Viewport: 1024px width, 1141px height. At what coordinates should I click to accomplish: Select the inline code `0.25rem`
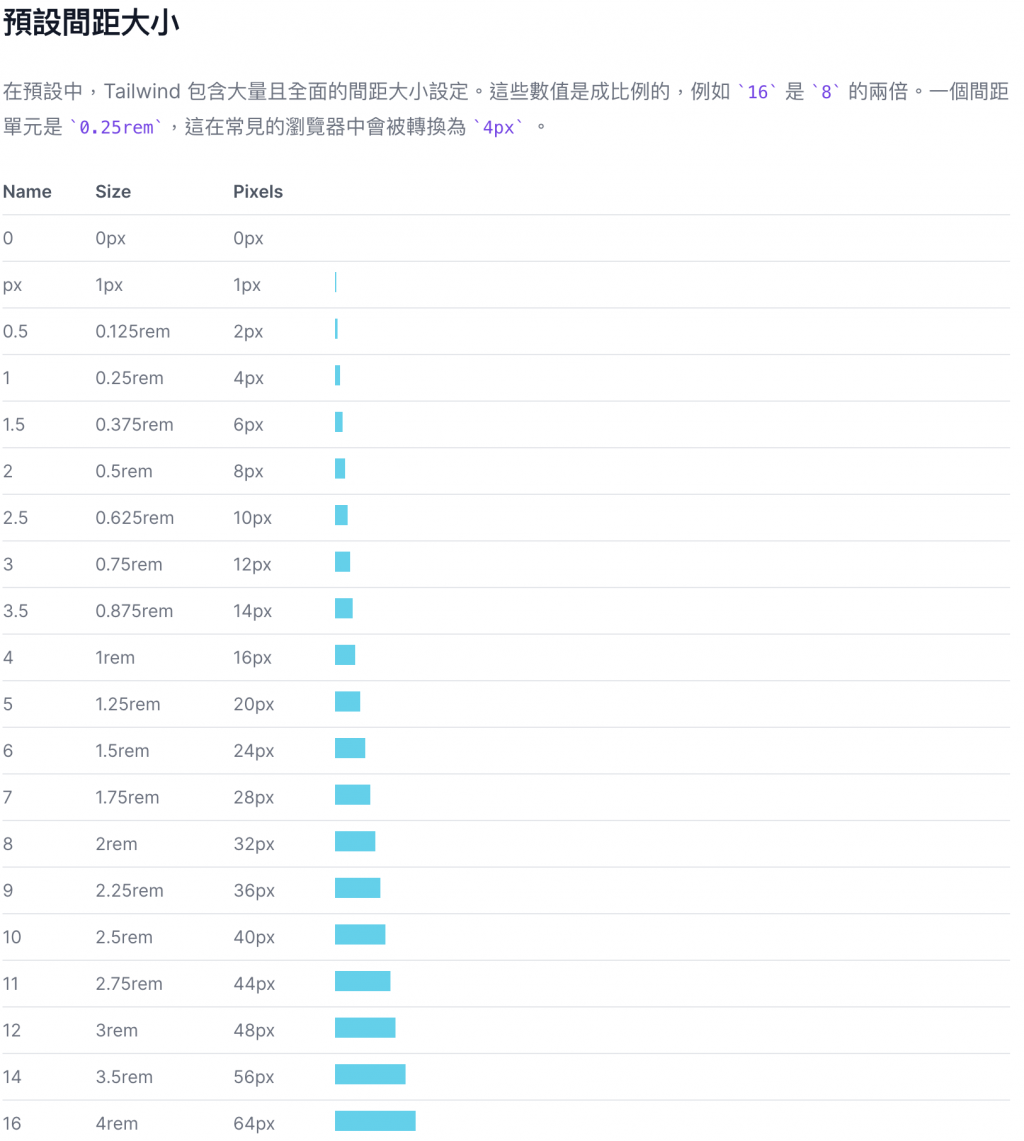(116, 127)
